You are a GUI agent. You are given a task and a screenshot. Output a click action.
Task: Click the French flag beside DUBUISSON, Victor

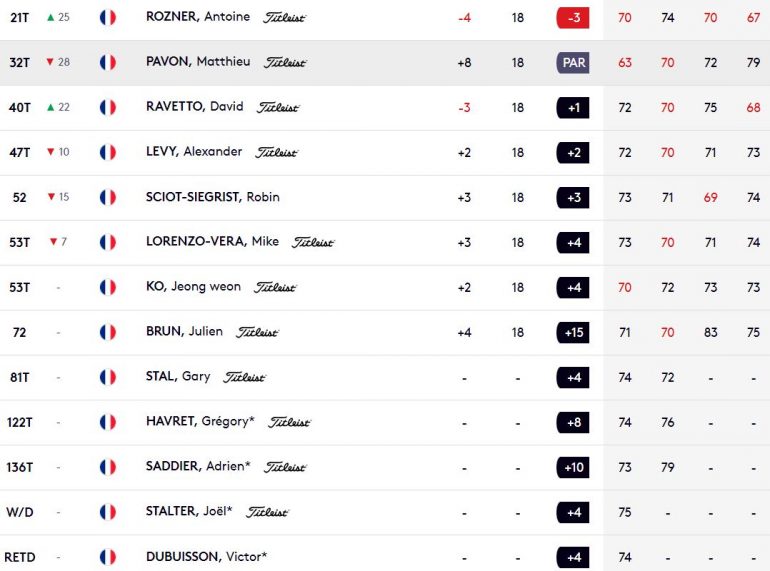pos(108,557)
